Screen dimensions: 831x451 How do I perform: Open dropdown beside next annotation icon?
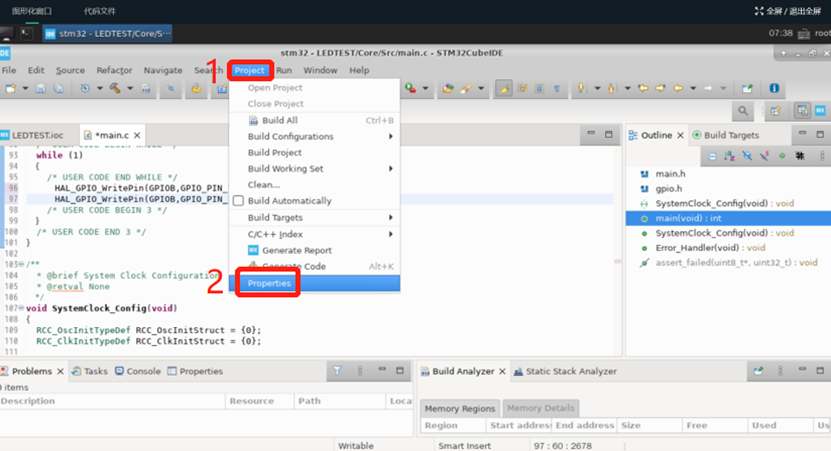pyautogui.click(x=597, y=89)
